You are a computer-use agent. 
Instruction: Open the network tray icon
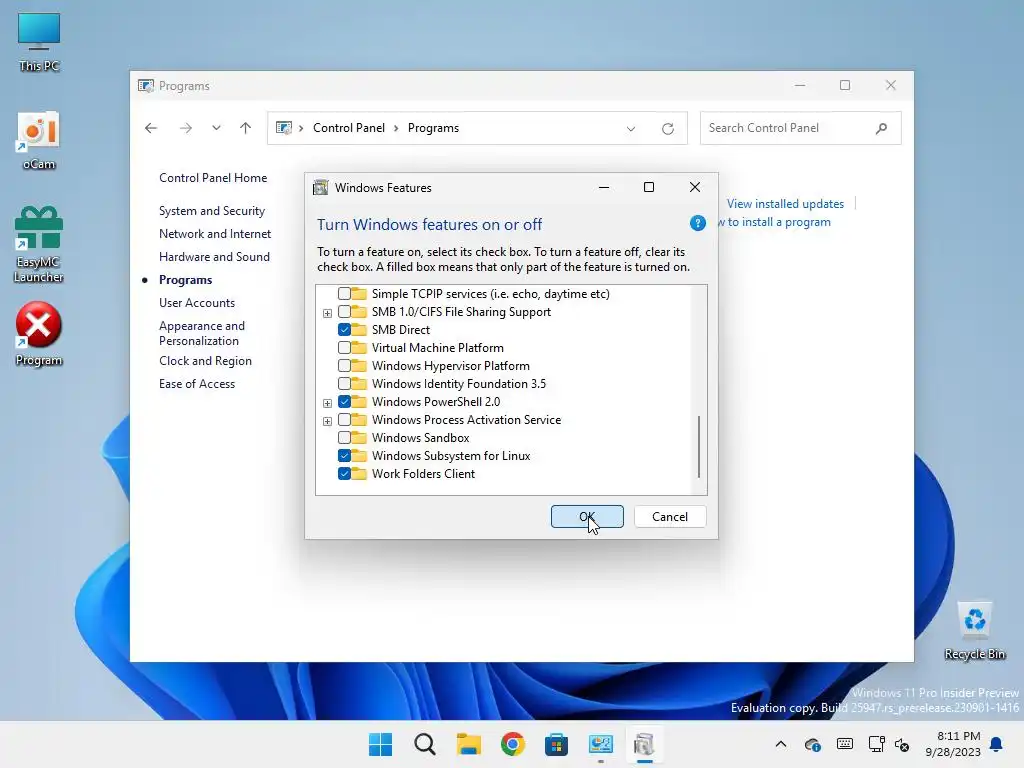(876, 744)
